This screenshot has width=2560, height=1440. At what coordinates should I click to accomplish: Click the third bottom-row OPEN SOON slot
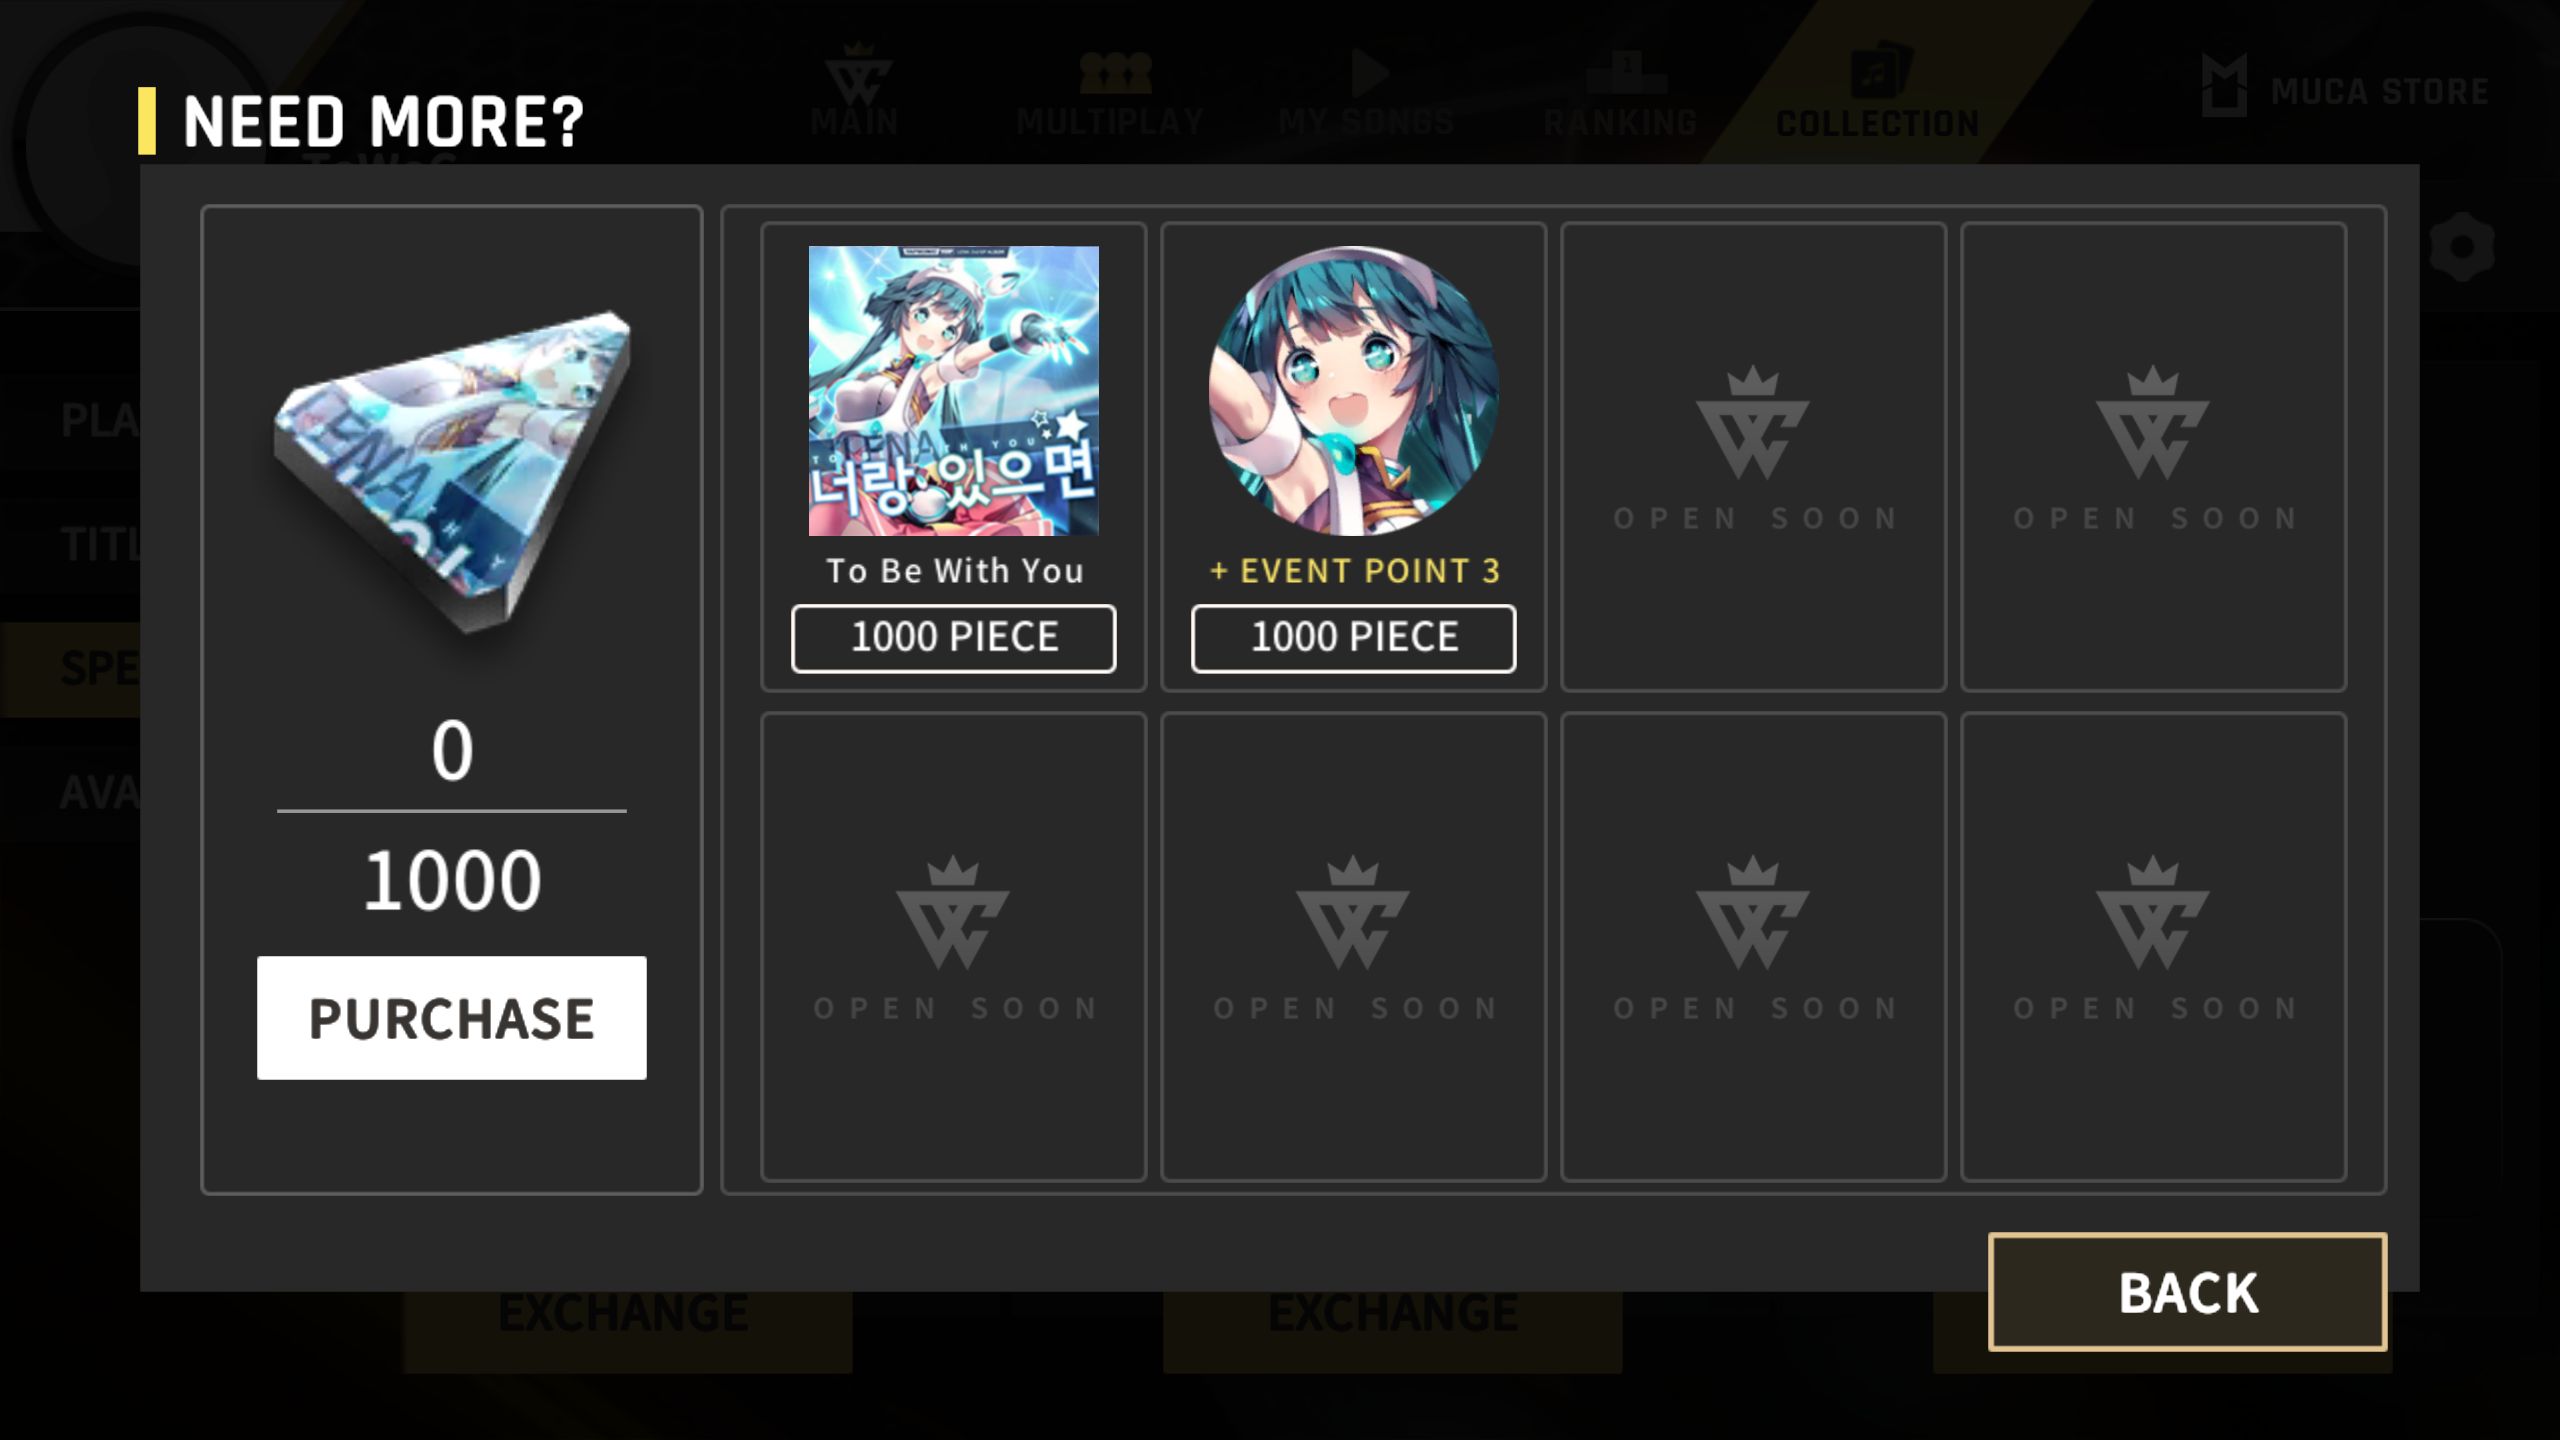coord(1753,946)
